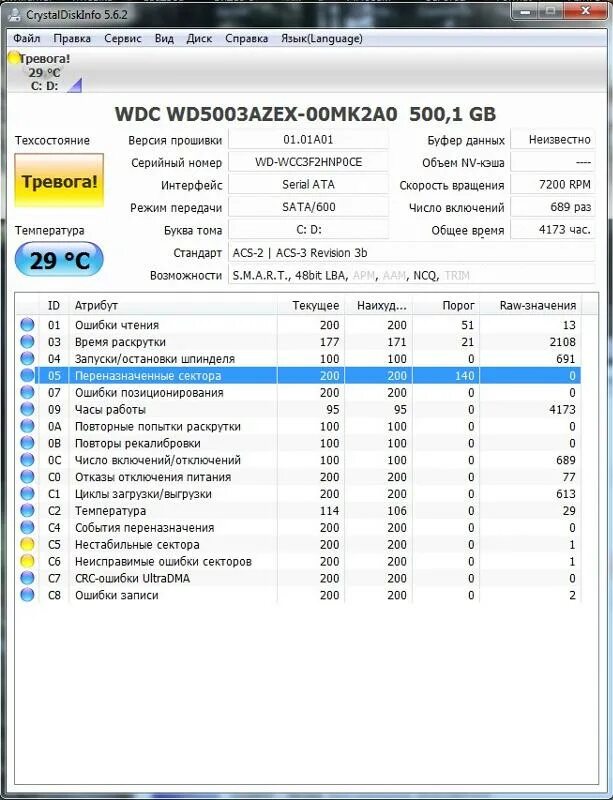Click the blue status icon for attribute C0

[27, 477]
